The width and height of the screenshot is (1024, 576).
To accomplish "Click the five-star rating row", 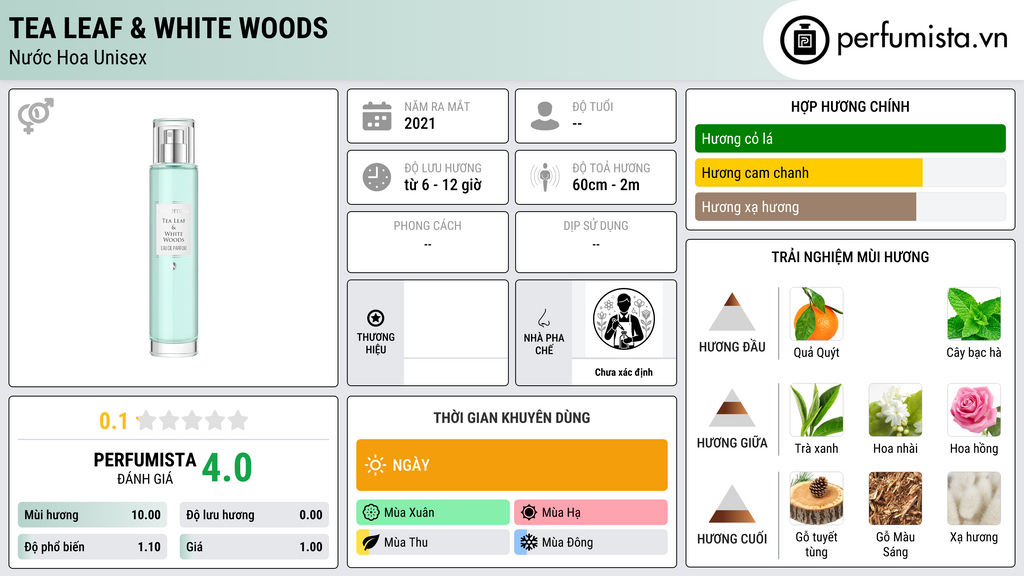I will pyautogui.click(x=193, y=420).
